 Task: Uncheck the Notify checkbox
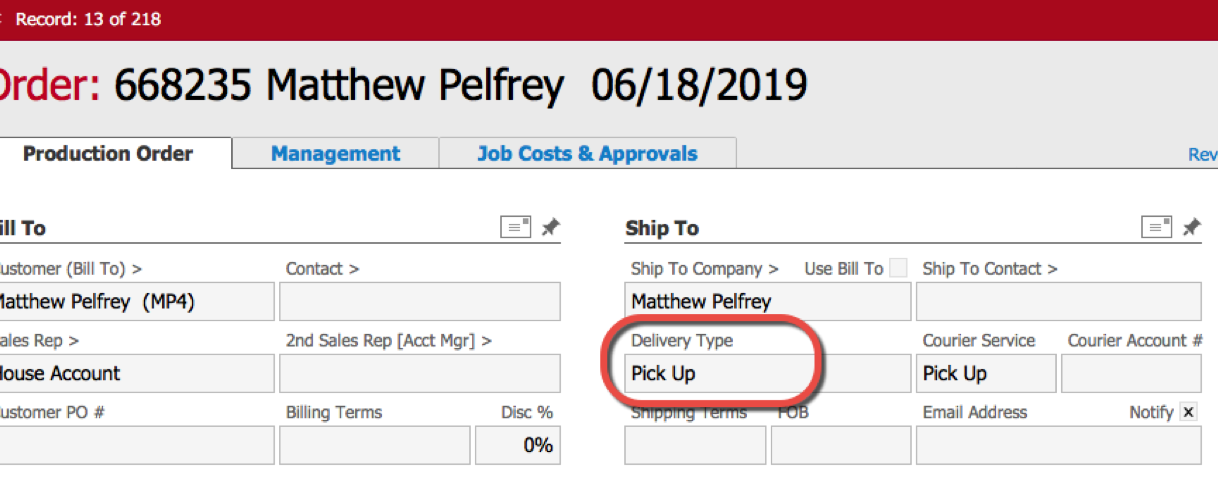1188,412
